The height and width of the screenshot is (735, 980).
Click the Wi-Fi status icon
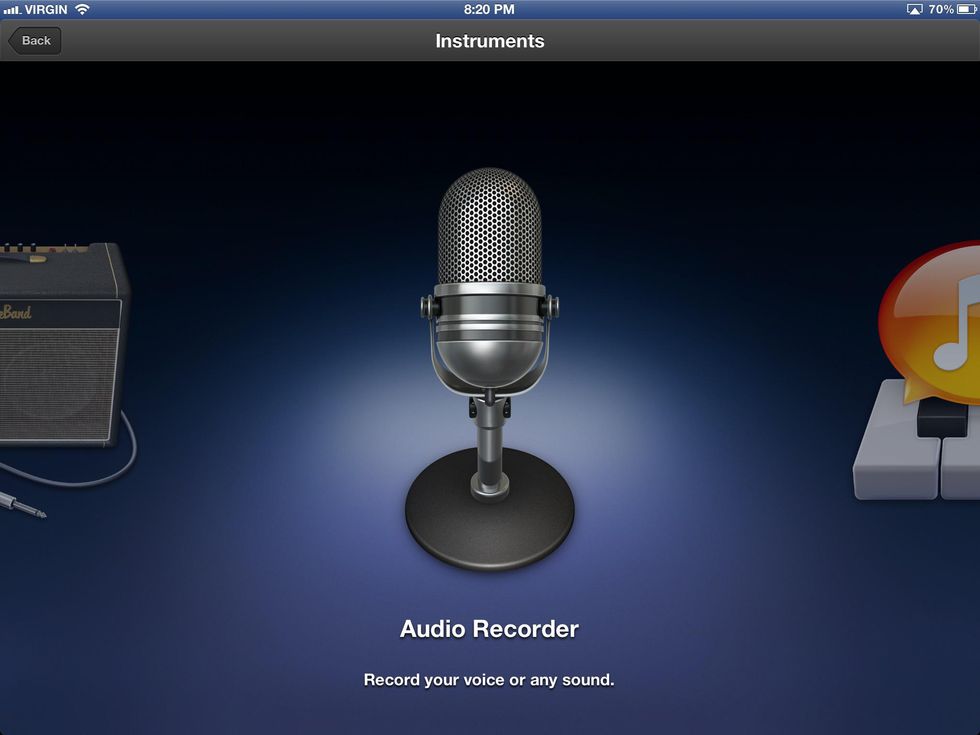(82, 9)
